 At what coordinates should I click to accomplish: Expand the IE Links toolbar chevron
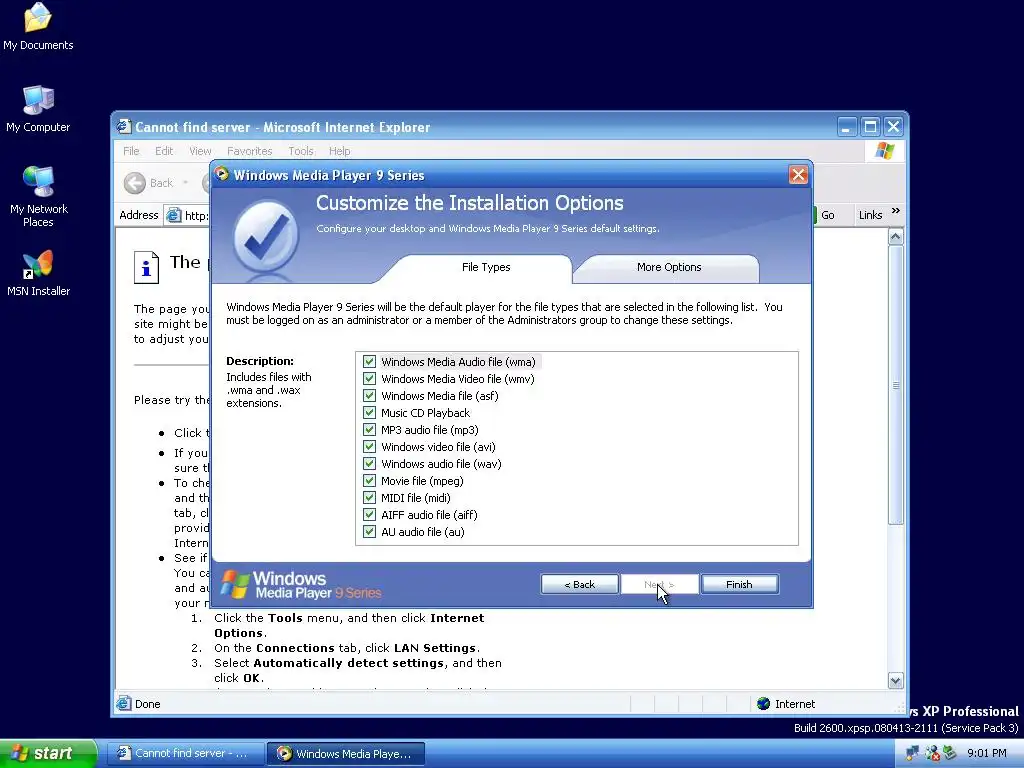click(x=895, y=211)
